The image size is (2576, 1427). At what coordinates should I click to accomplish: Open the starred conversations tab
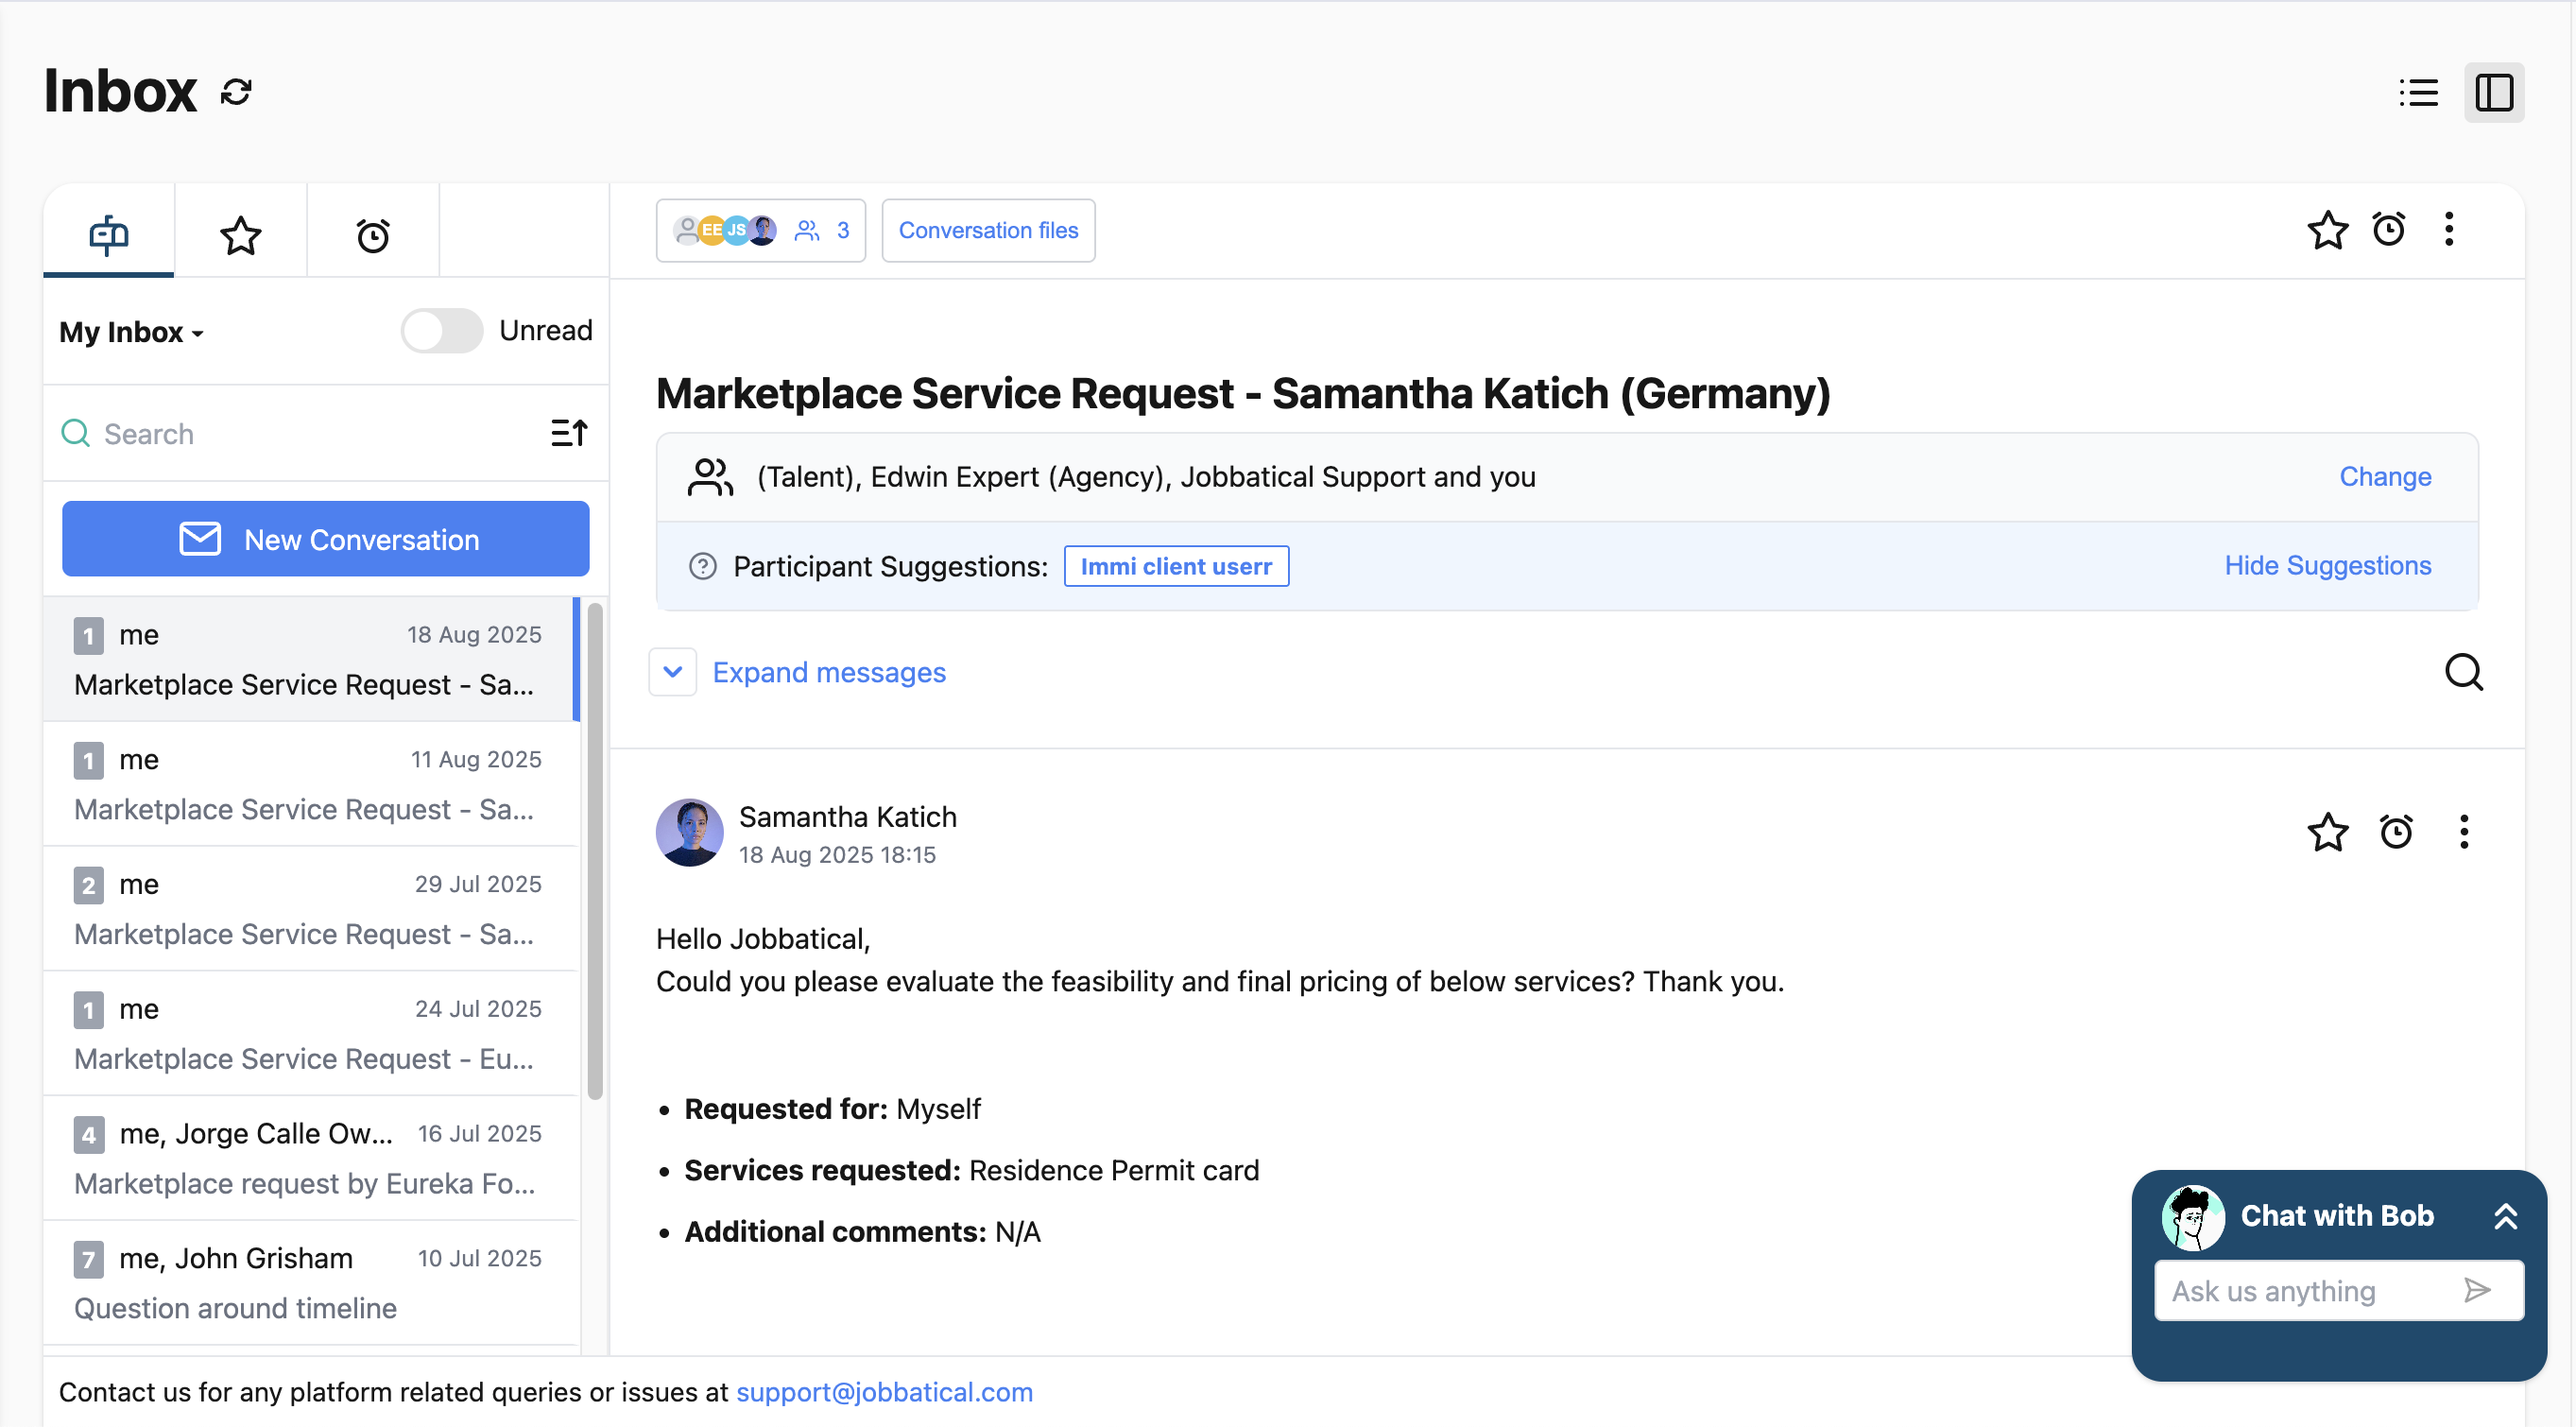[240, 235]
